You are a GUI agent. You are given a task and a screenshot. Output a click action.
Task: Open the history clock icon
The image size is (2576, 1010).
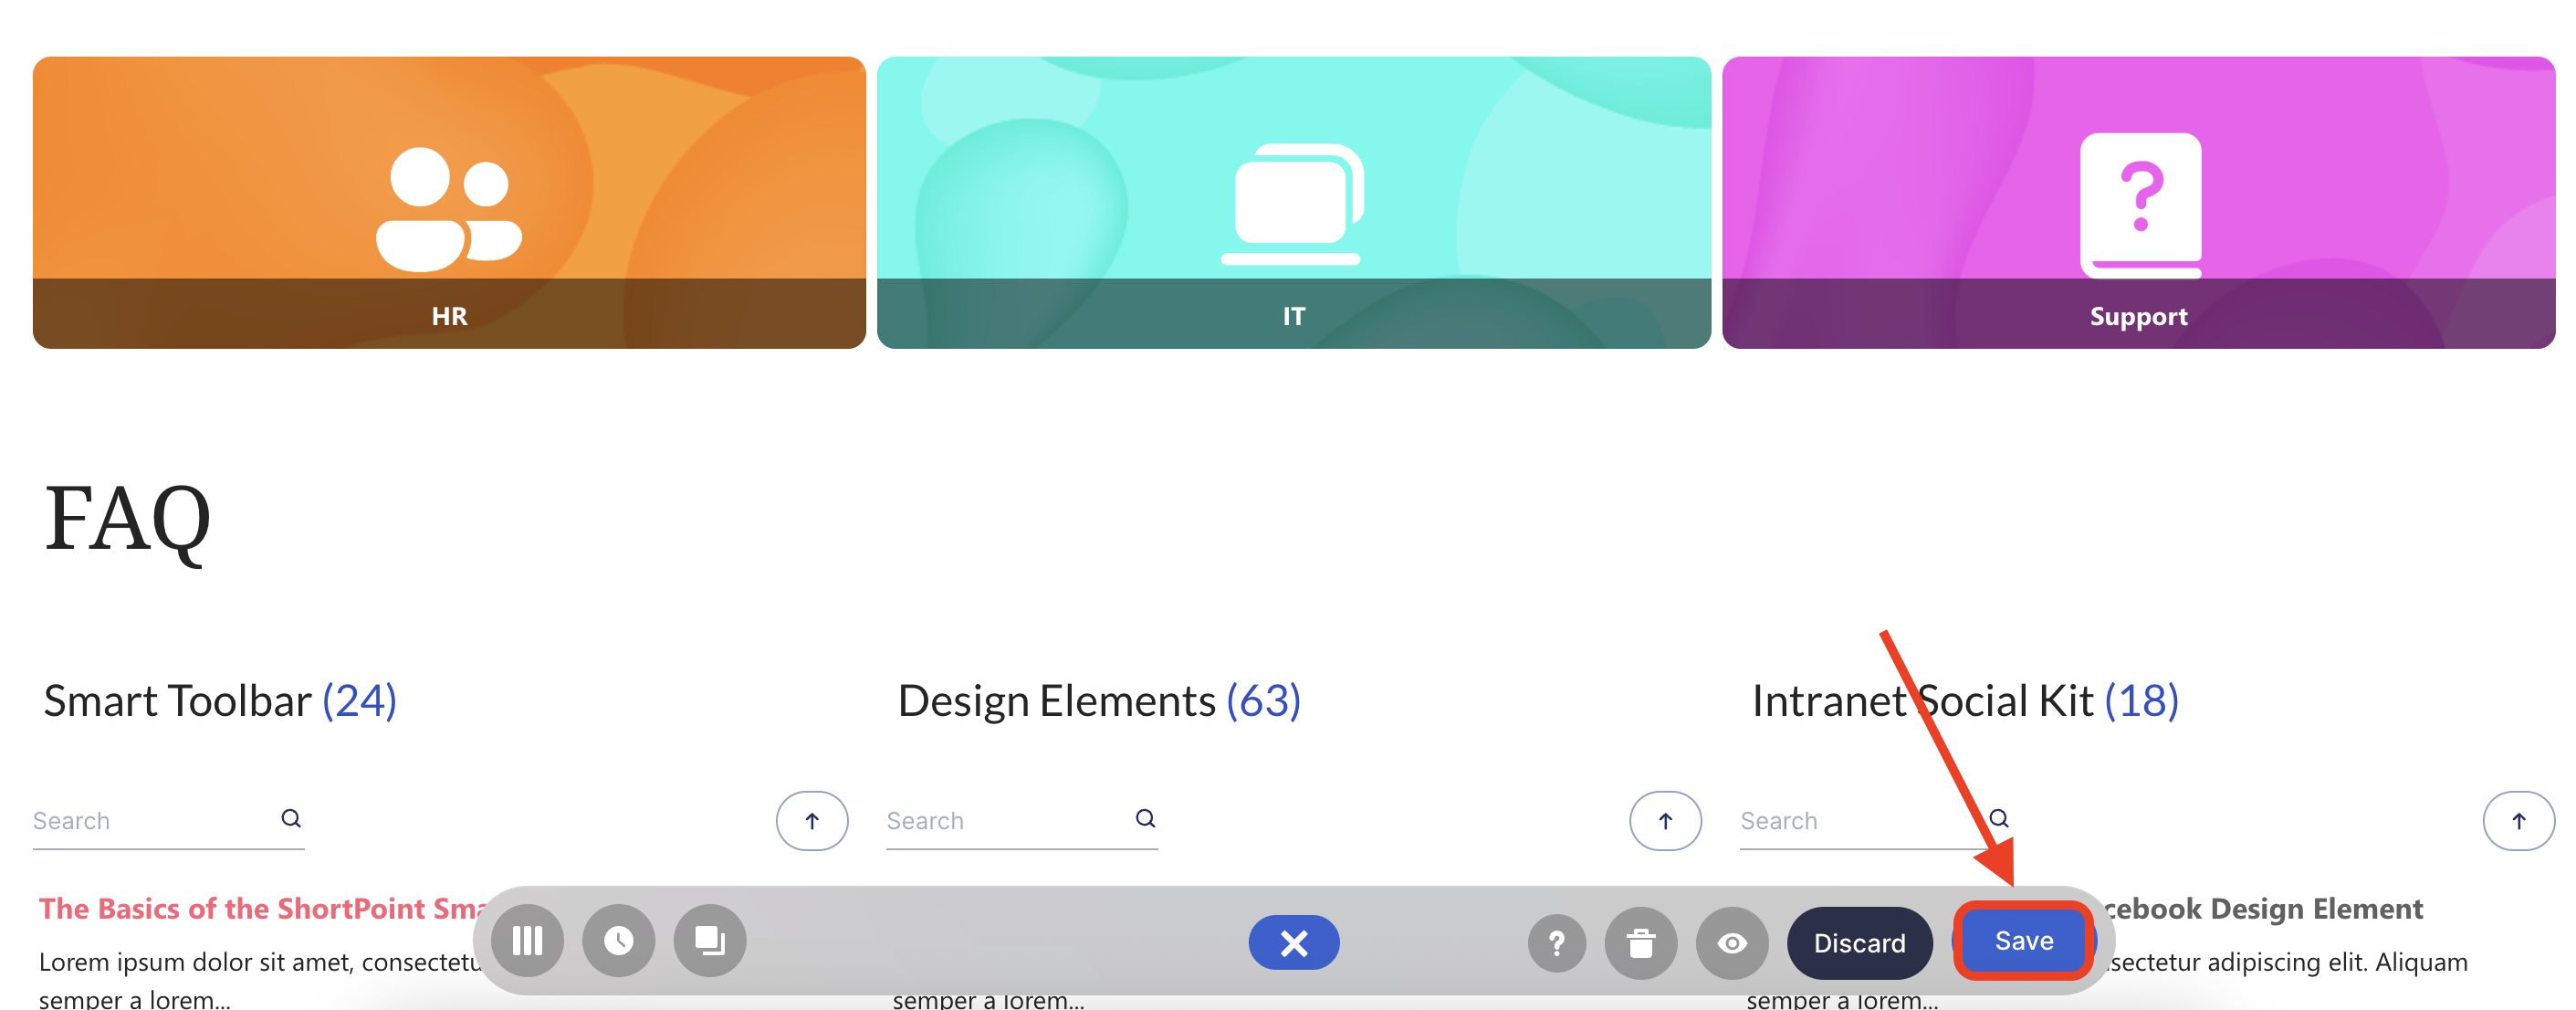point(618,940)
